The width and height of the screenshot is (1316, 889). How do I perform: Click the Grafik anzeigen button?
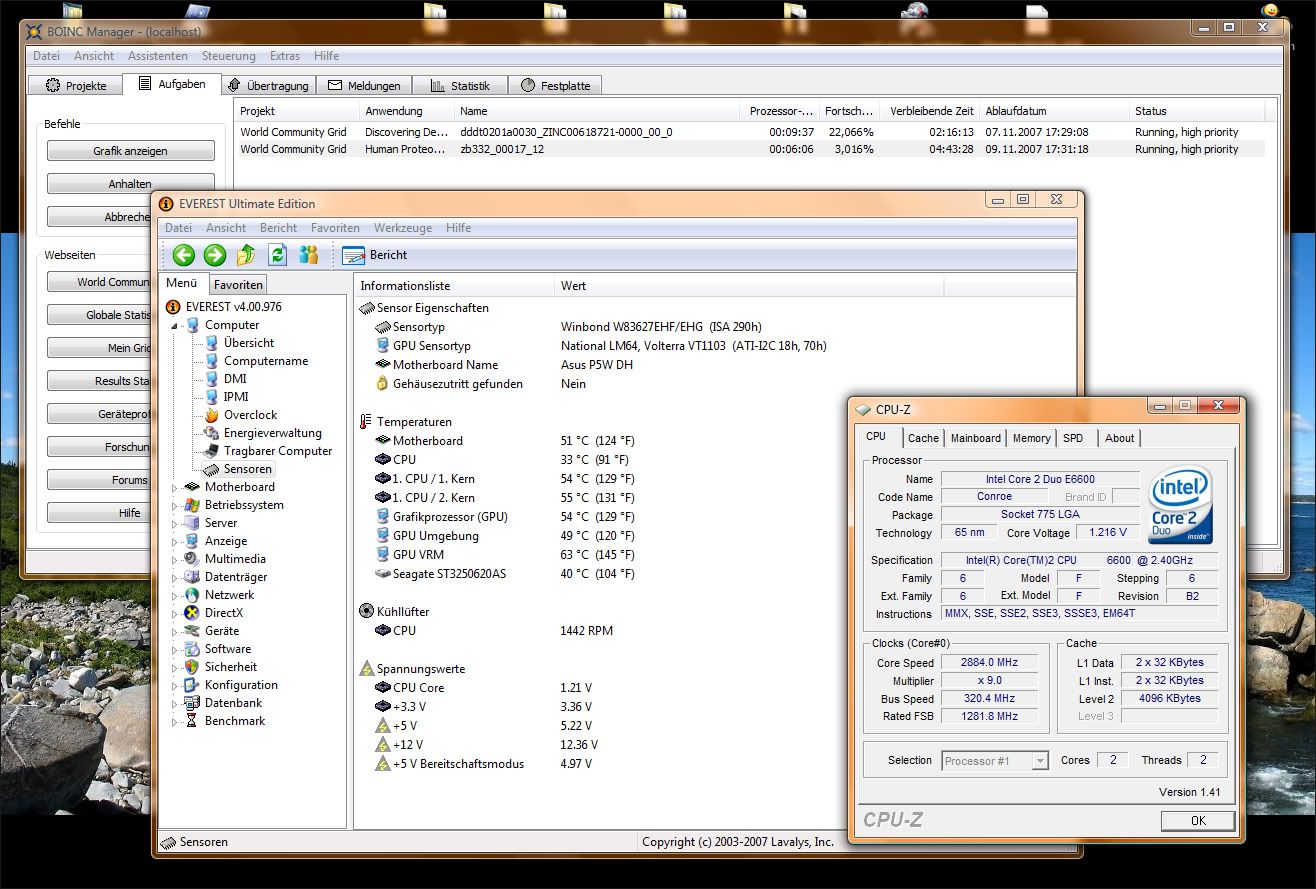(131, 151)
